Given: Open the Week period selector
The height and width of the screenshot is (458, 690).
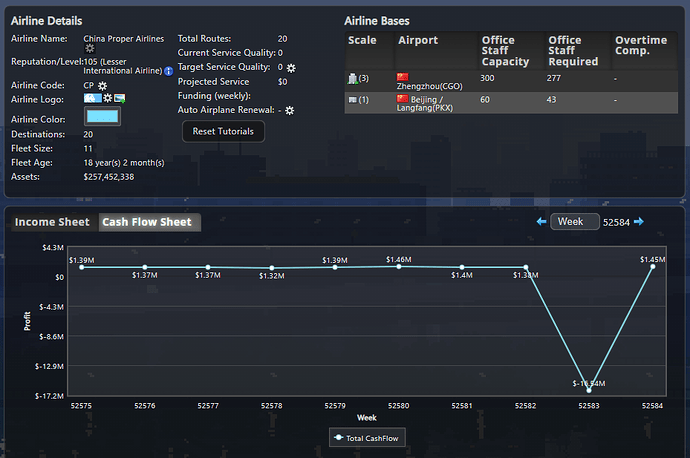Looking at the screenshot, I should coord(575,222).
